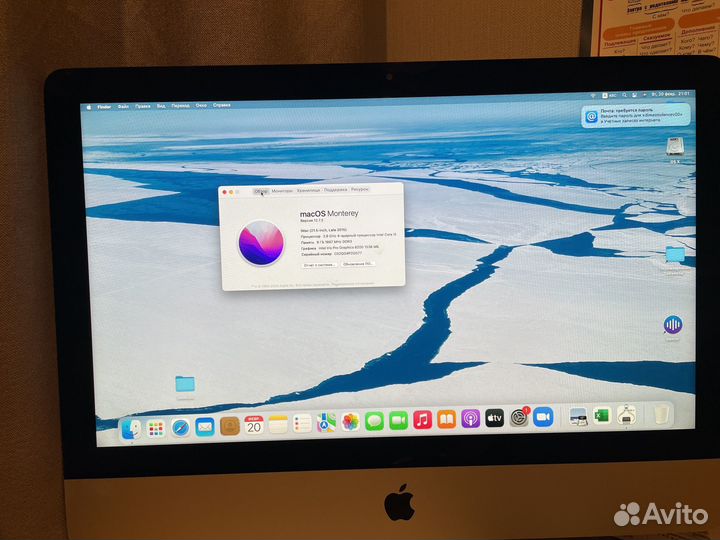
Task: Open the Mail app in the Dock
Action: coord(205,427)
